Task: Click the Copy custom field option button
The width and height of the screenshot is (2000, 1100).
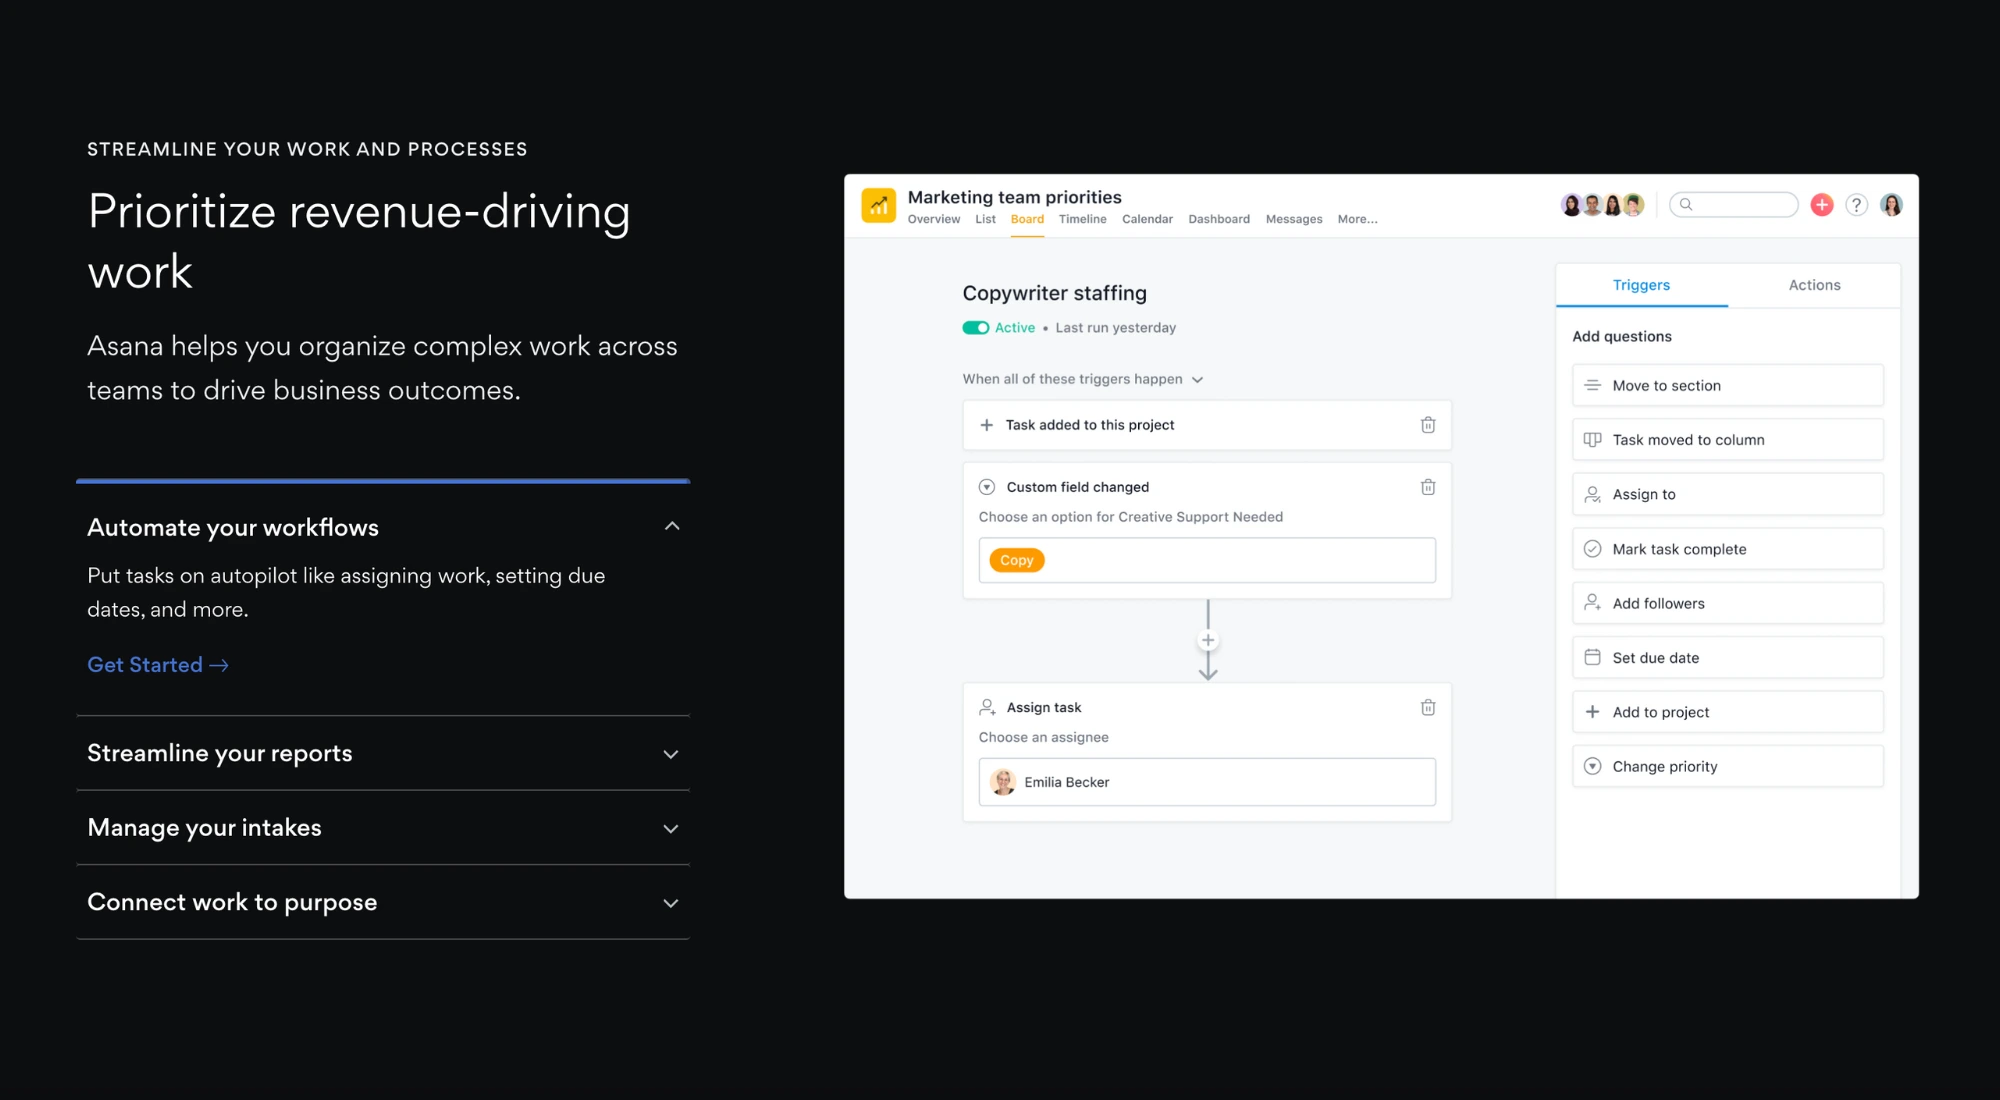Action: [x=1016, y=559]
